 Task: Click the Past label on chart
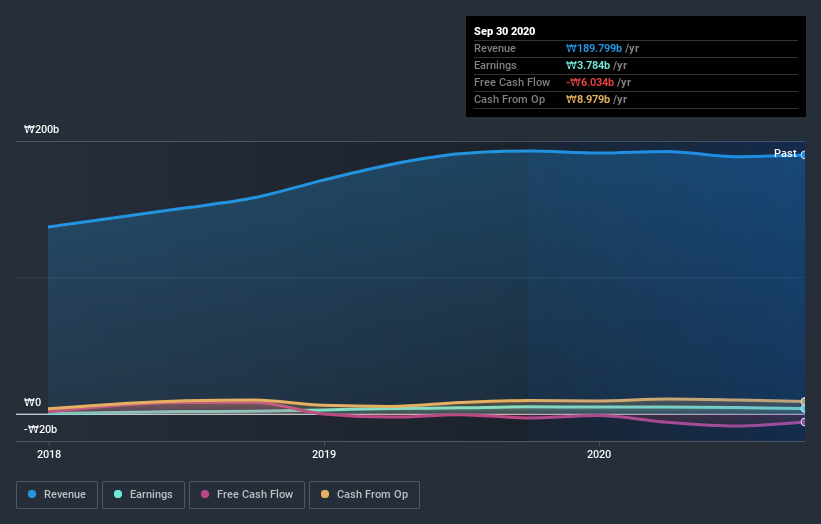click(785, 153)
